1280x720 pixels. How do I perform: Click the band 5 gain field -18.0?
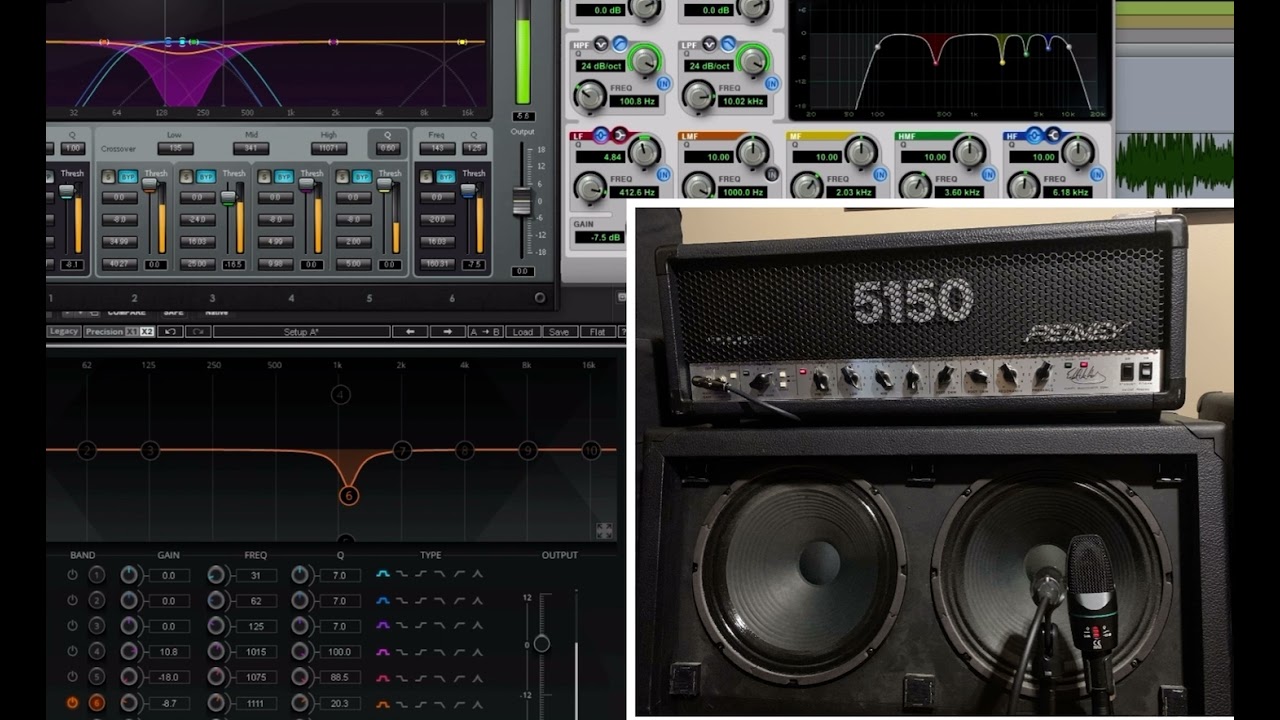(172, 678)
